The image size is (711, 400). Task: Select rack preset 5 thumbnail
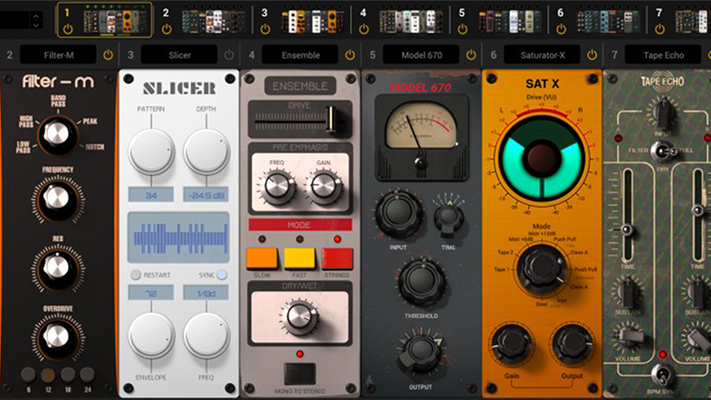pyautogui.click(x=510, y=21)
